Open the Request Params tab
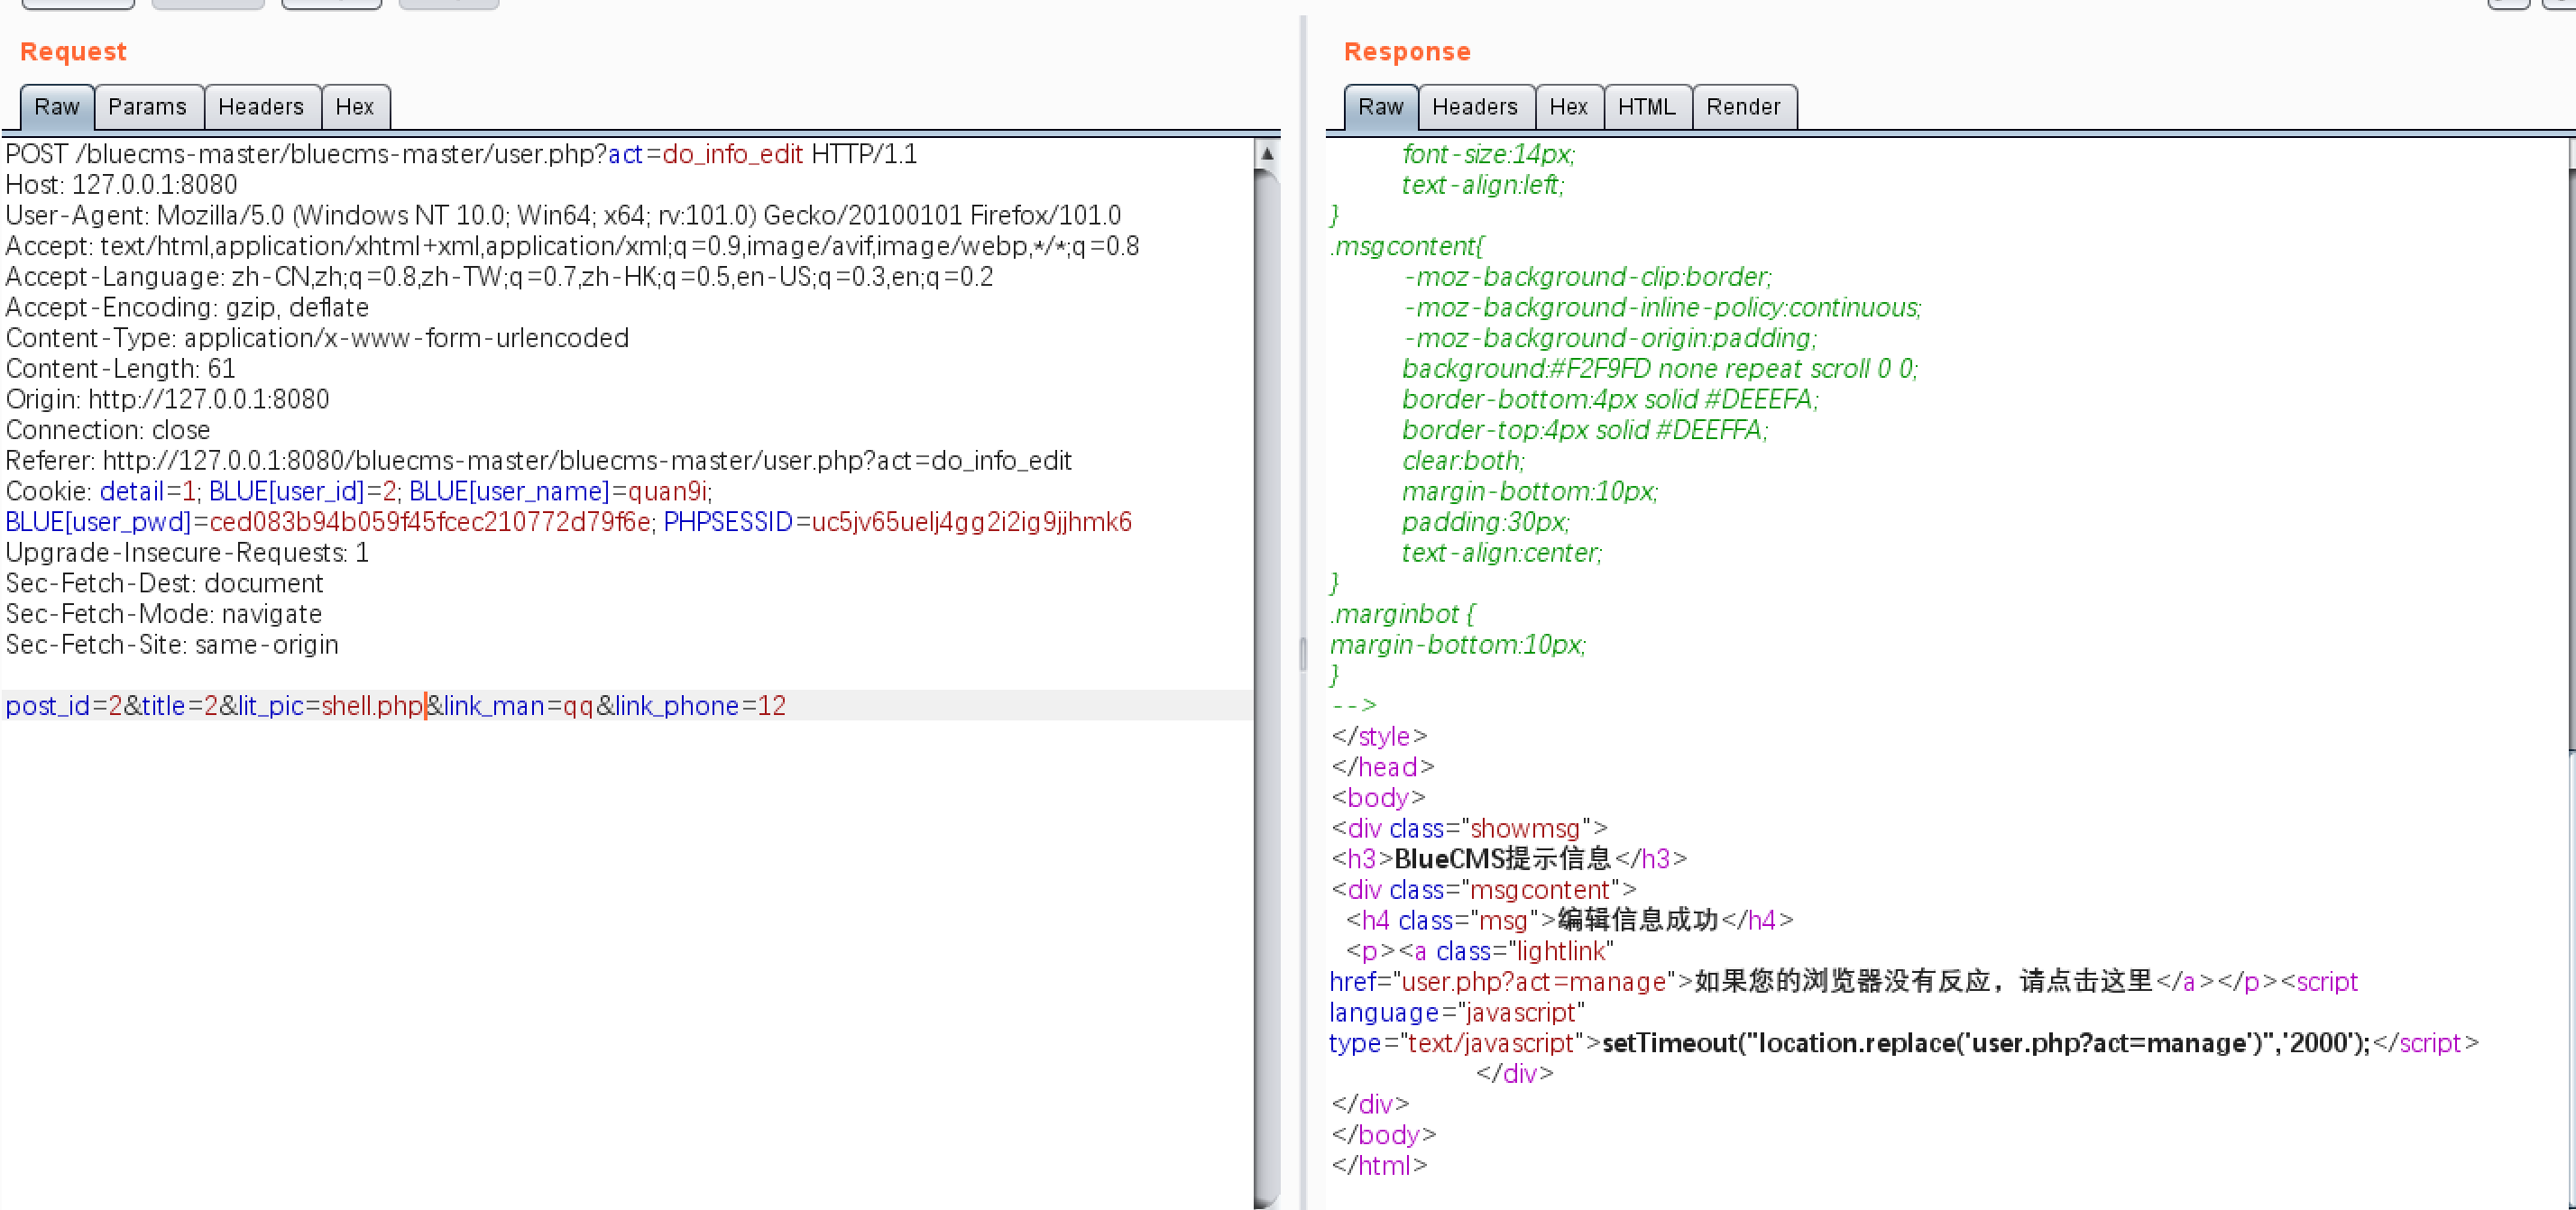Viewport: 2576px width, 1210px height. pyautogui.click(x=148, y=107)
